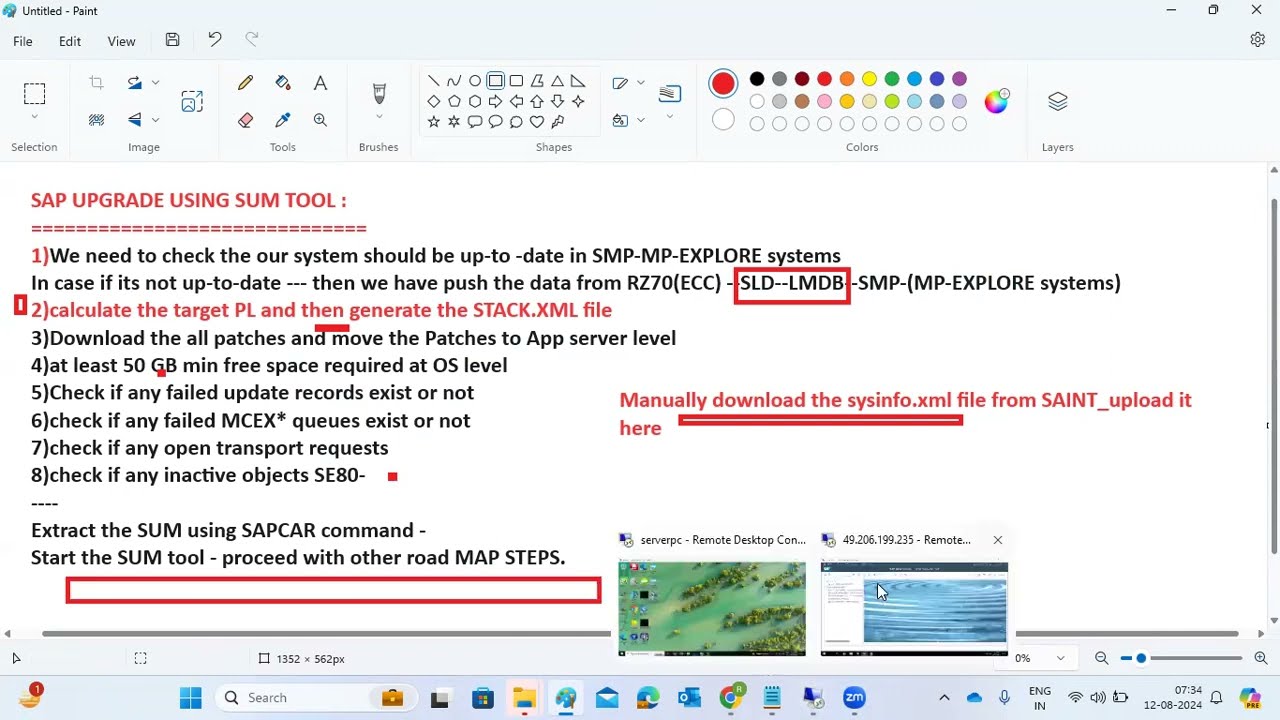
Task: Choose the Diamond shape
Action: click(433, 101)
